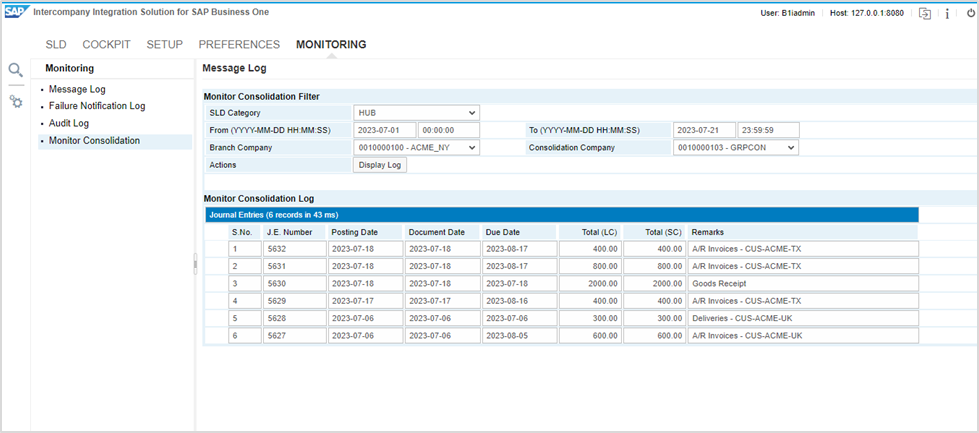Click the power logout icon
This screenshot has width=979, height=433.
tap(943, 14)
